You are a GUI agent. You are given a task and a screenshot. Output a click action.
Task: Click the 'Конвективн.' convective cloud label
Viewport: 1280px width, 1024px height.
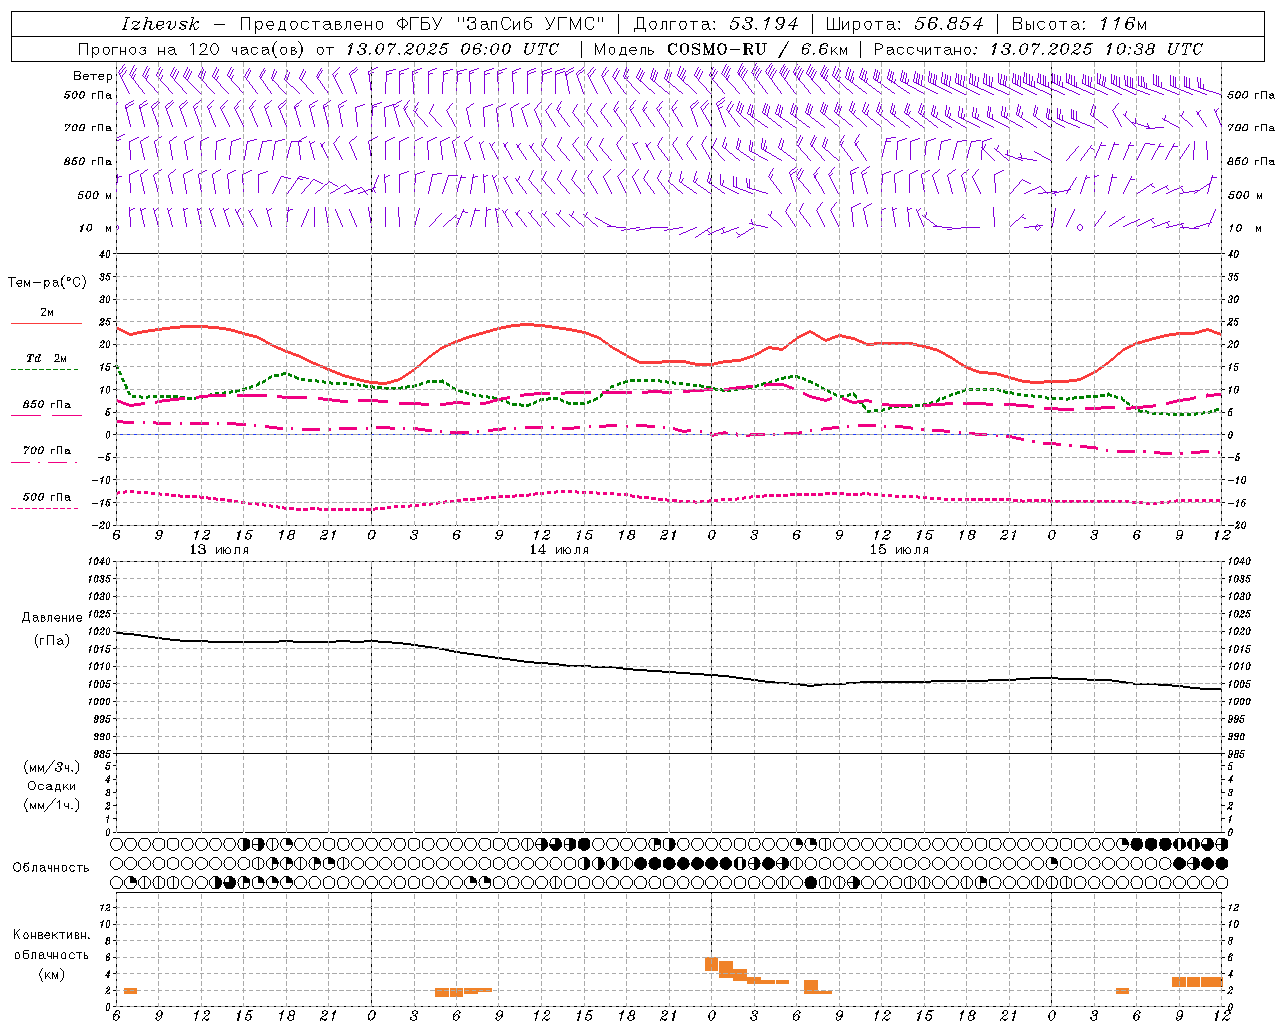[x=51, y=935]
